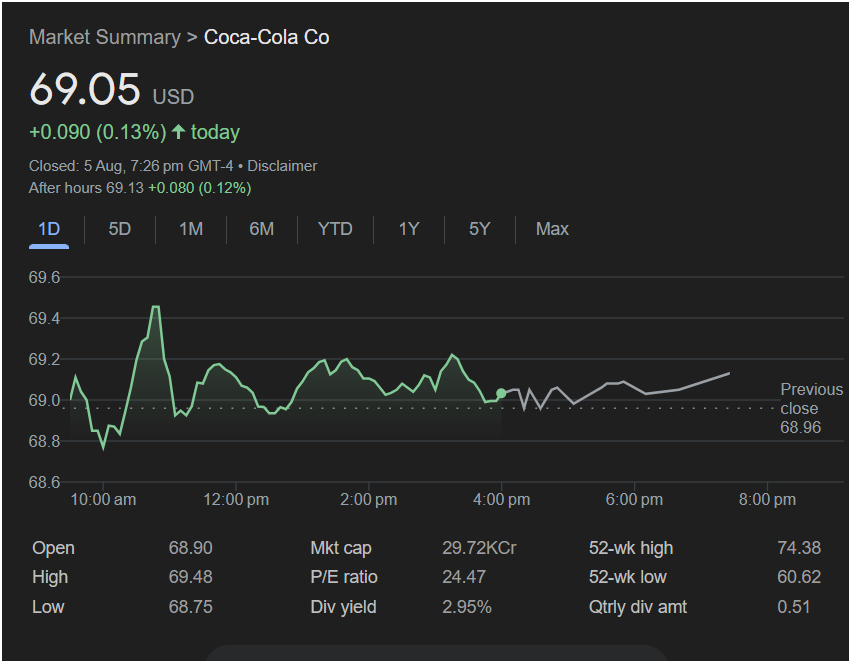Click the 4:00 pm closing dot marker
The height and width of the screenshot is (663, 851).
(x=501, y=393)
